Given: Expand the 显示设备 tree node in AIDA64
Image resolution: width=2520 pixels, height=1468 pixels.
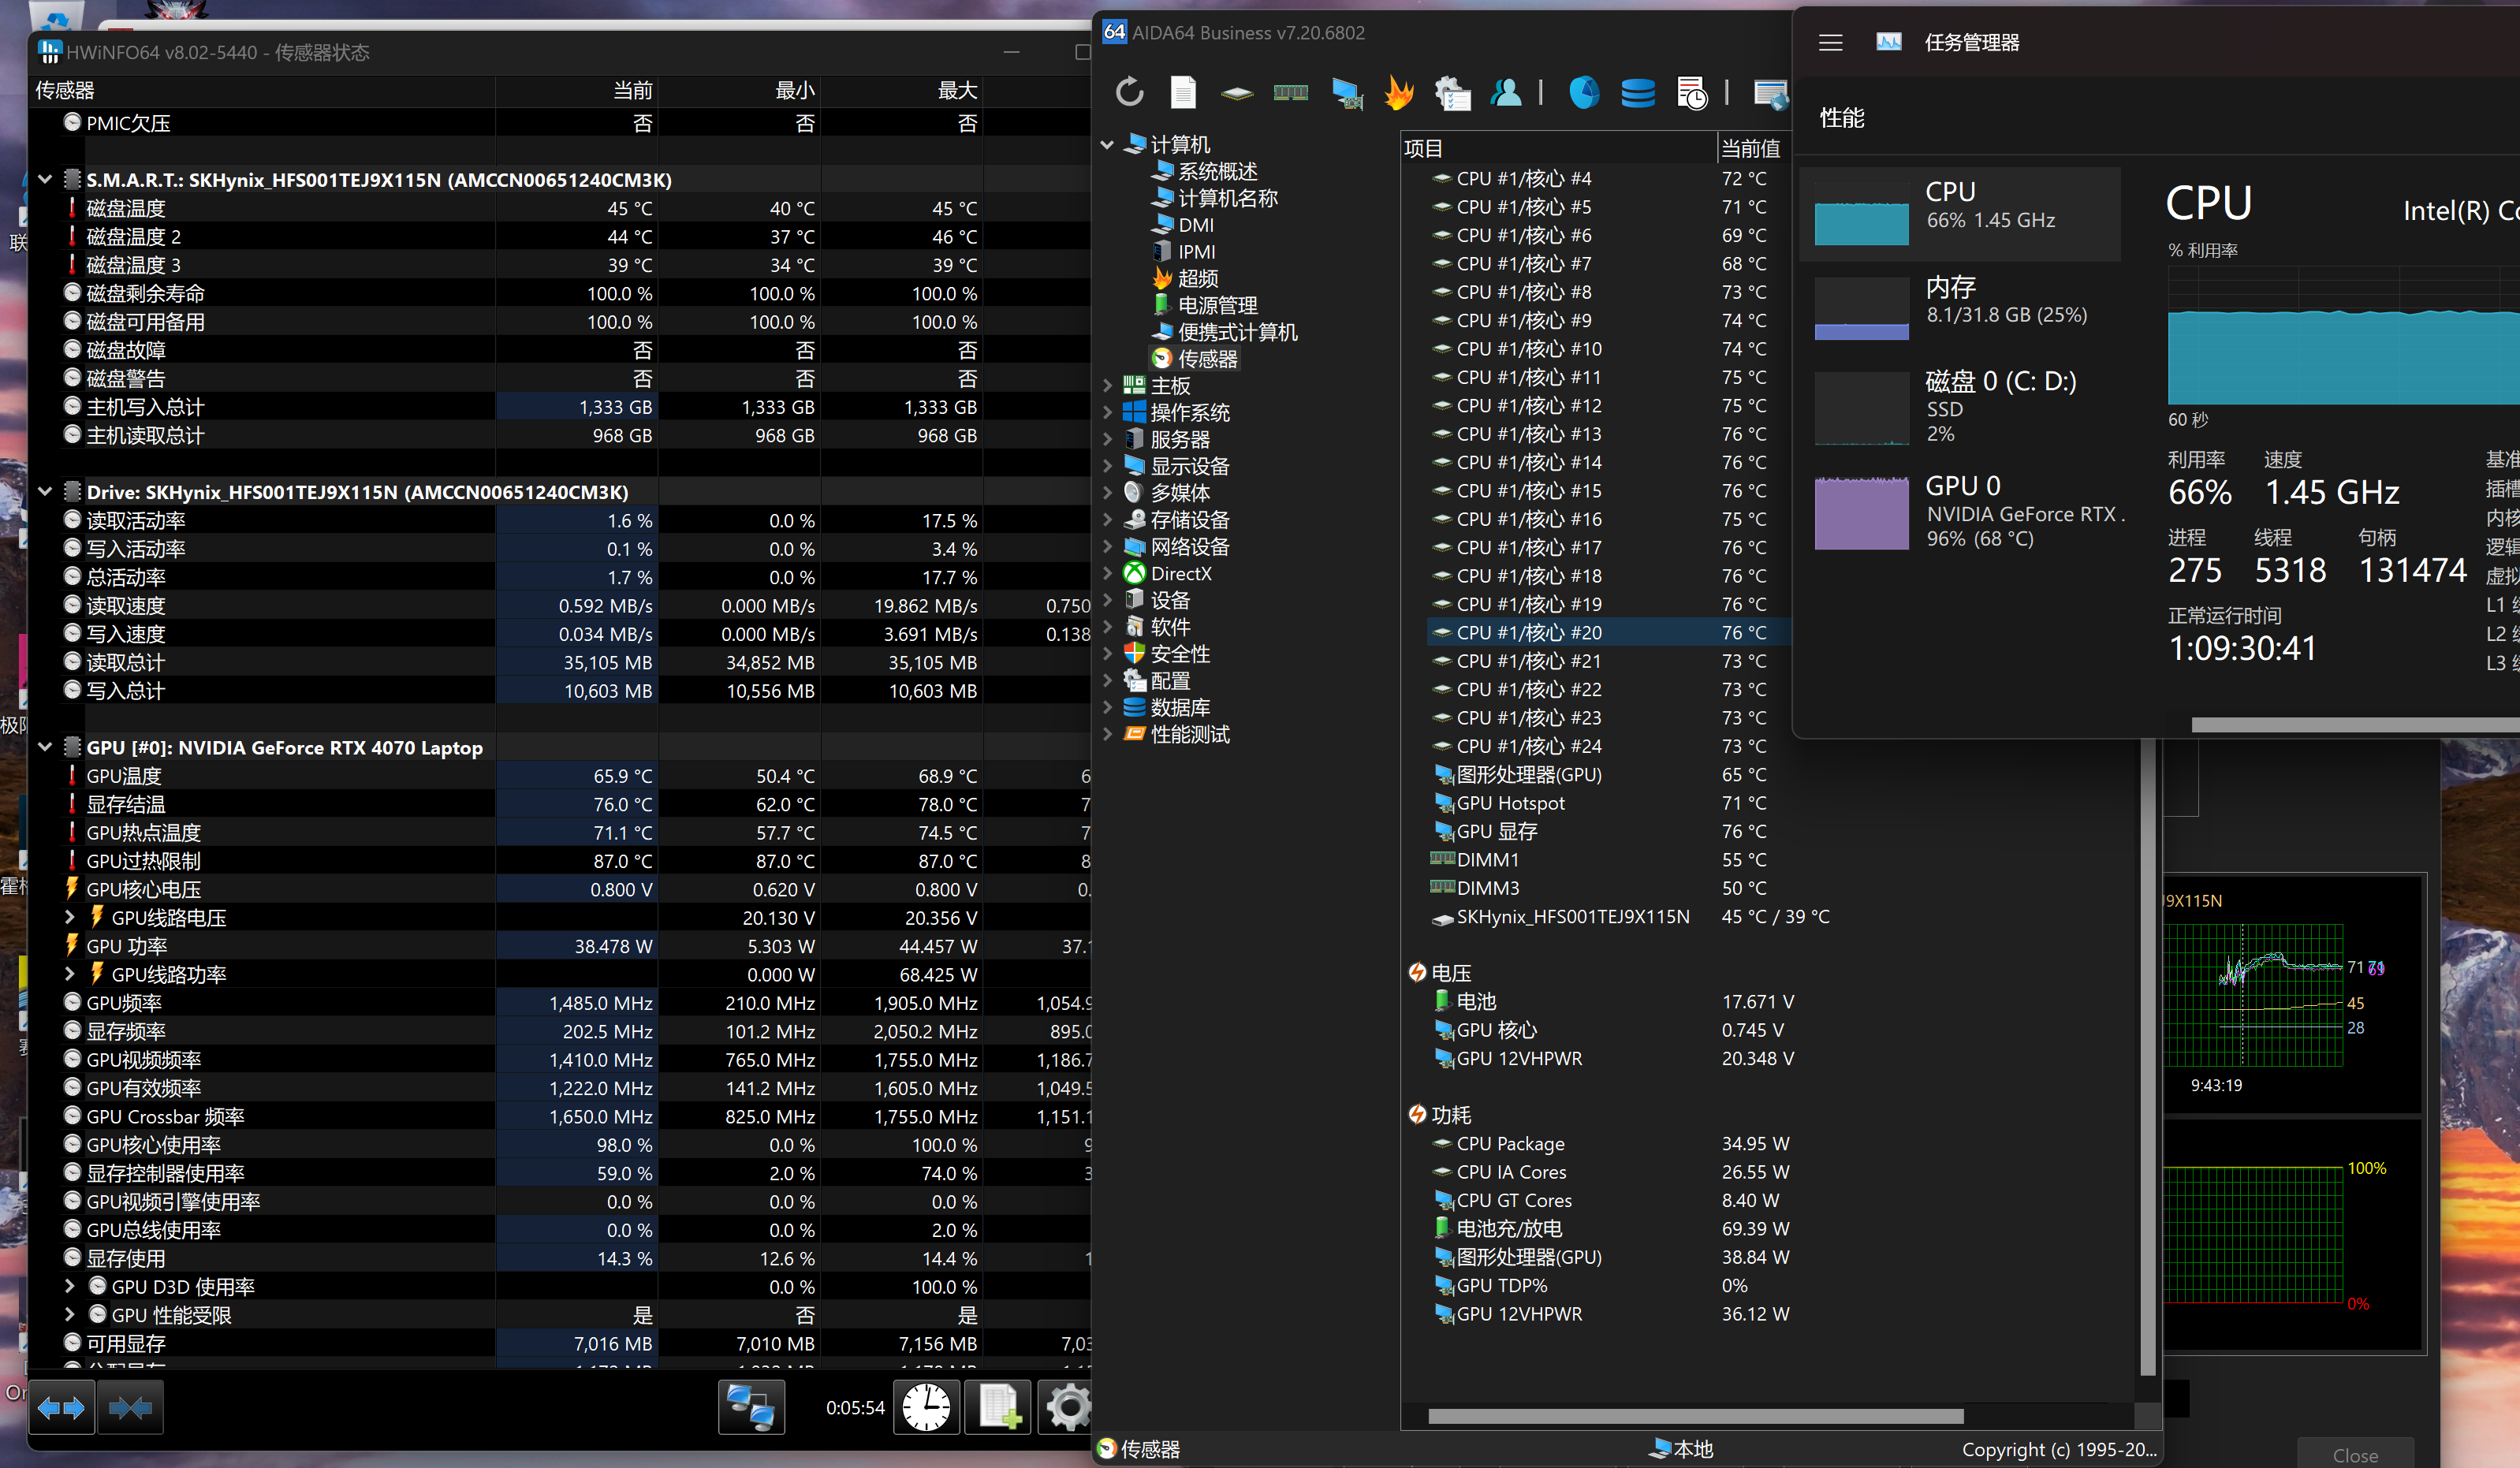Looking at the screenshot, I should (1107, 466).
